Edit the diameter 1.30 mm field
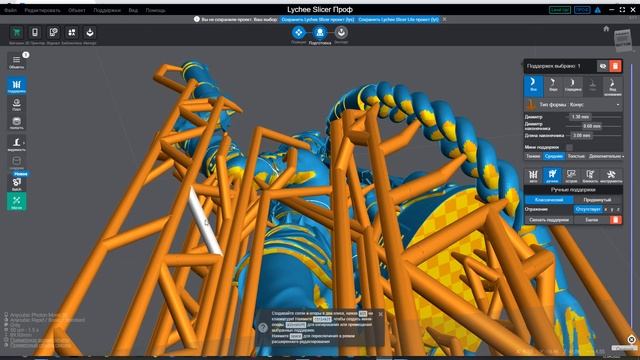640x360 pixels. 580,117
